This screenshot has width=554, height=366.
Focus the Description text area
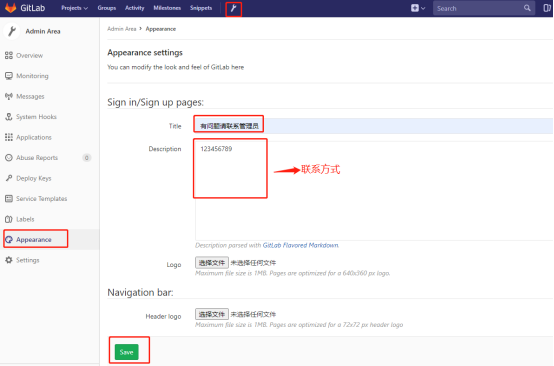coord(374,191)
